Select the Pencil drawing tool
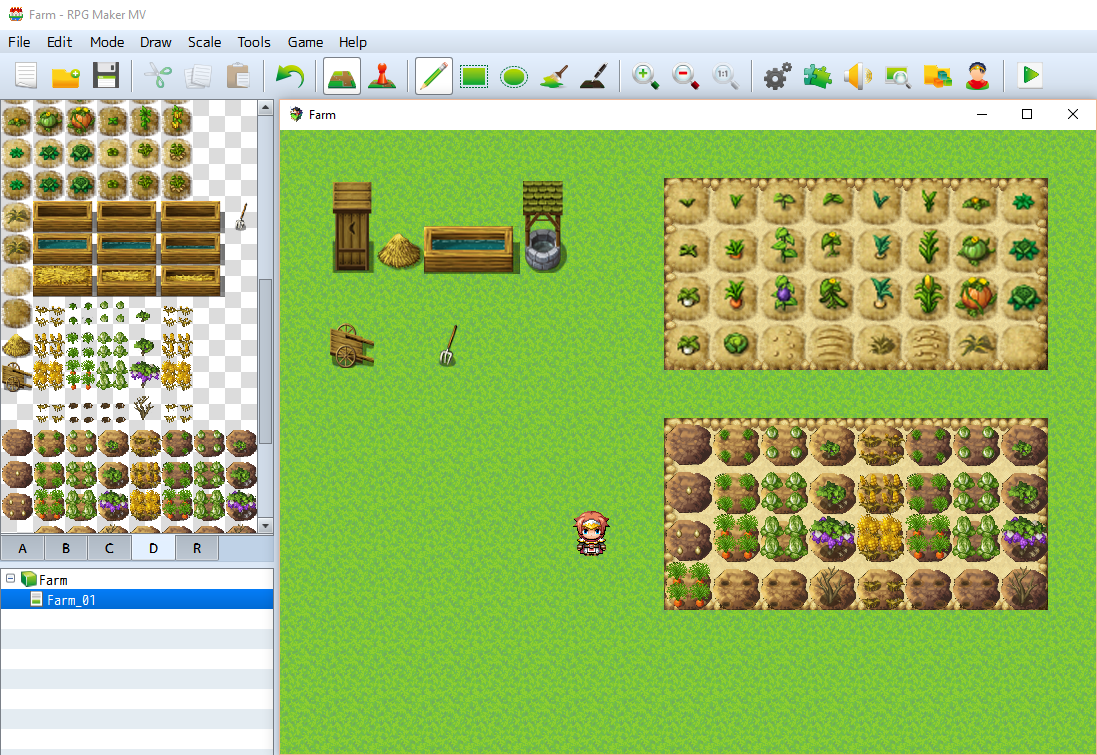The image size is (1097, 755). coord(434,76)
